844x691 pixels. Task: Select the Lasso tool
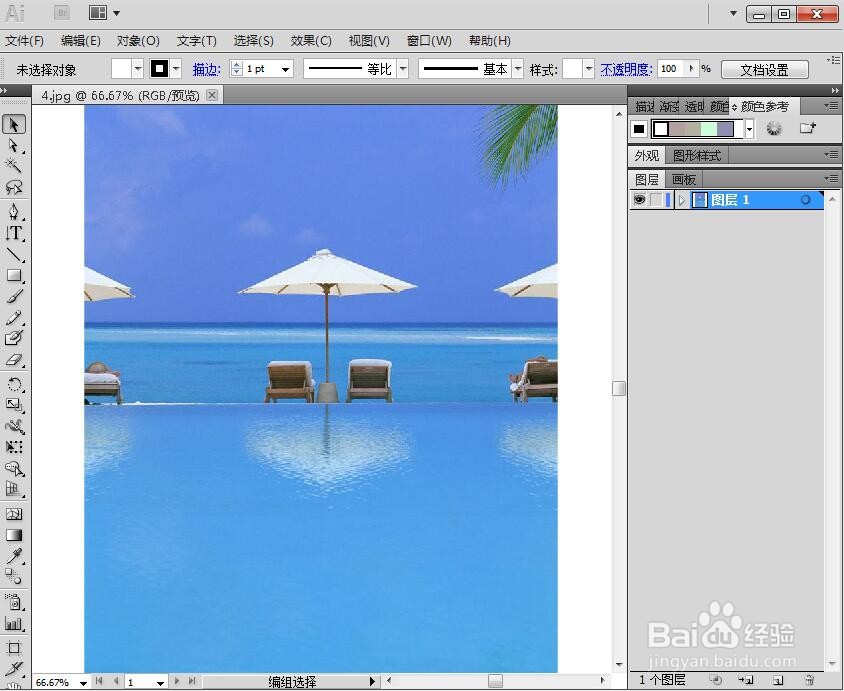tap(14, 187)
